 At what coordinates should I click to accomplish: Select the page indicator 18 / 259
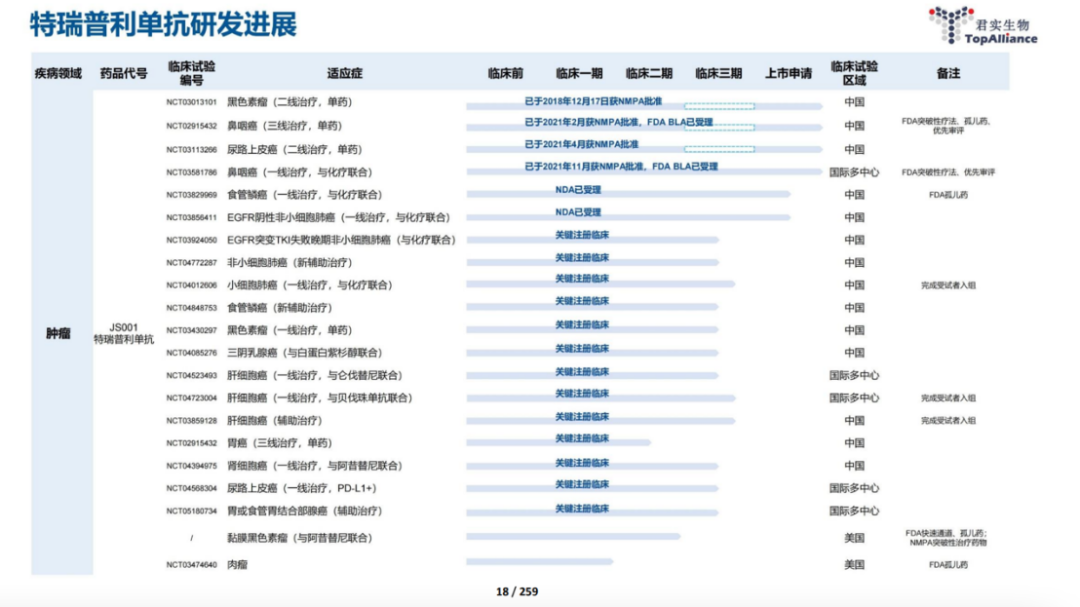517,591
